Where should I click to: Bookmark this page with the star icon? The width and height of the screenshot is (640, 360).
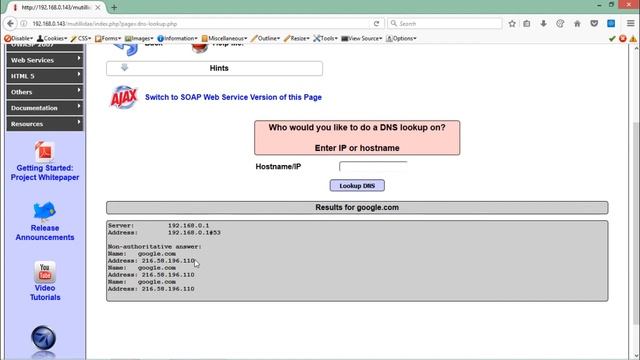(x=512, y=24)
